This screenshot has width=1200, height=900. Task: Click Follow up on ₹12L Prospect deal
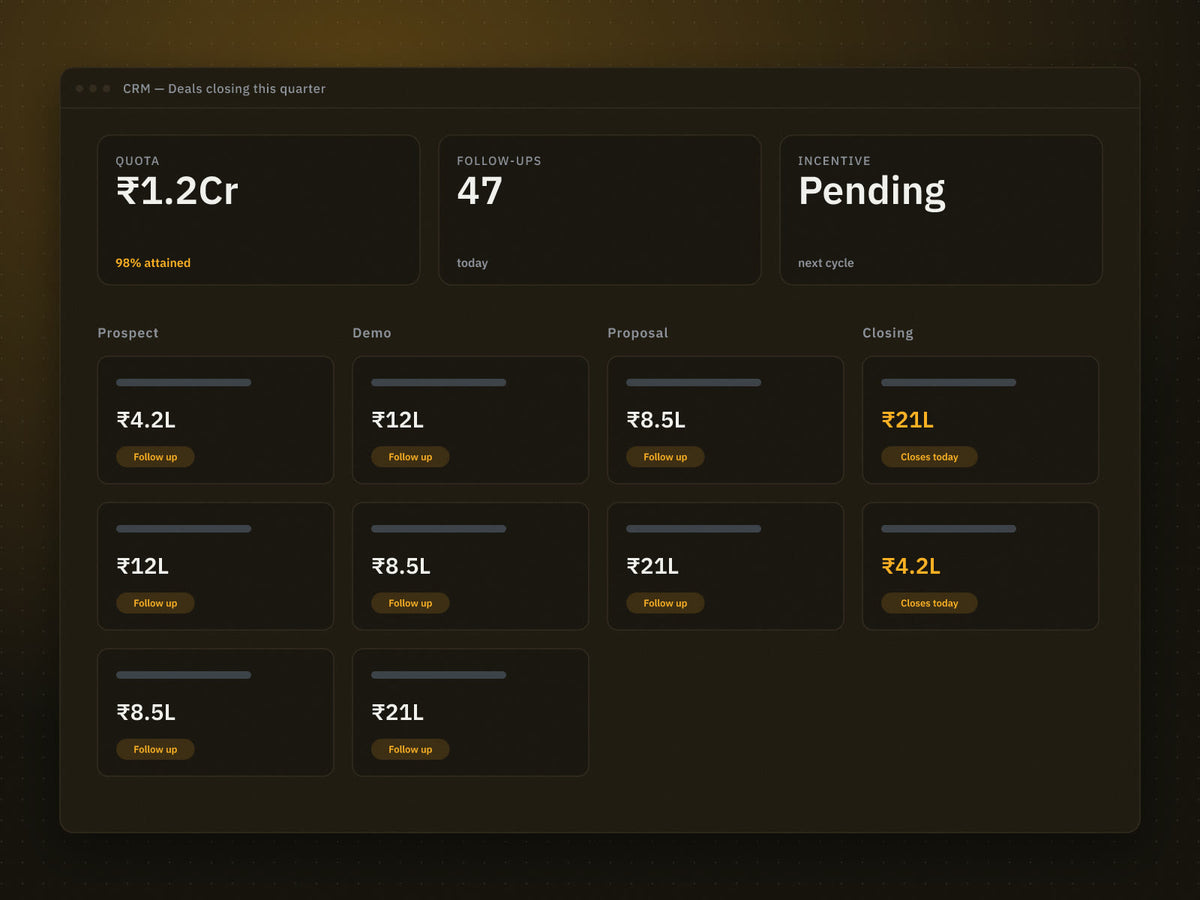point(155,603)
